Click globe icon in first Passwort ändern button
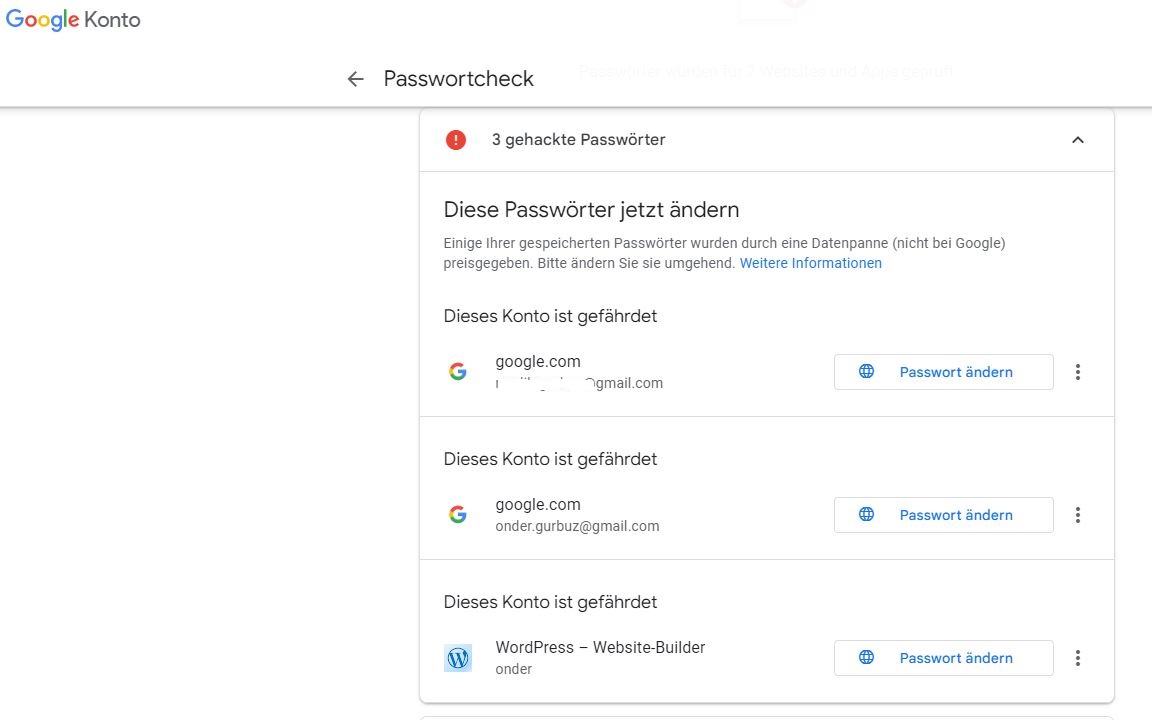The width and height of the screenshot is (1152, 720). [x=867, y=371]
